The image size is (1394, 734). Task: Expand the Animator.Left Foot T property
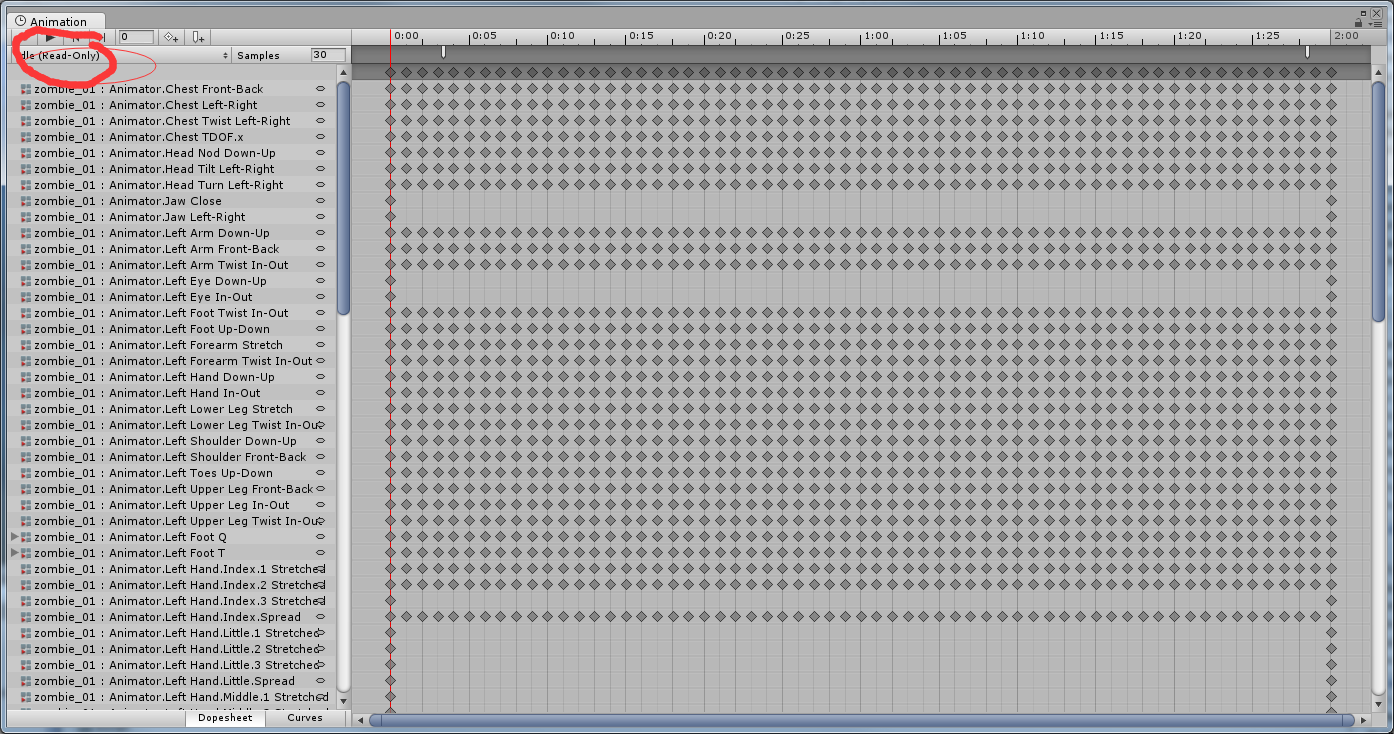click(14, 552)
